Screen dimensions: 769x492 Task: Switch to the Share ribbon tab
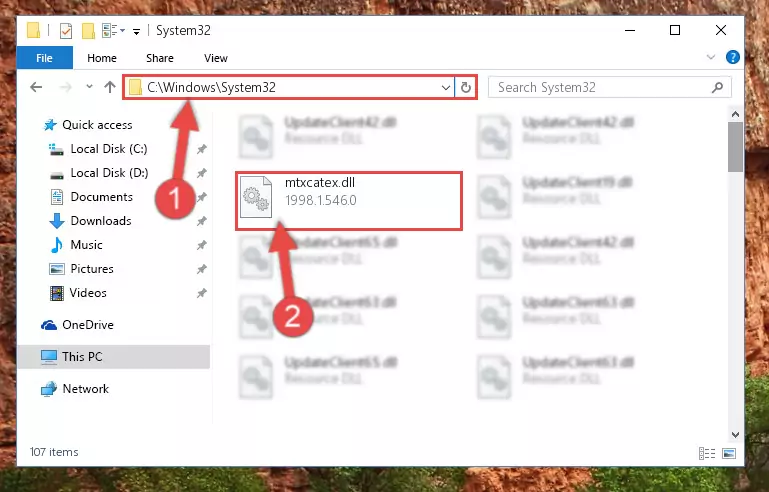point(159,58)
